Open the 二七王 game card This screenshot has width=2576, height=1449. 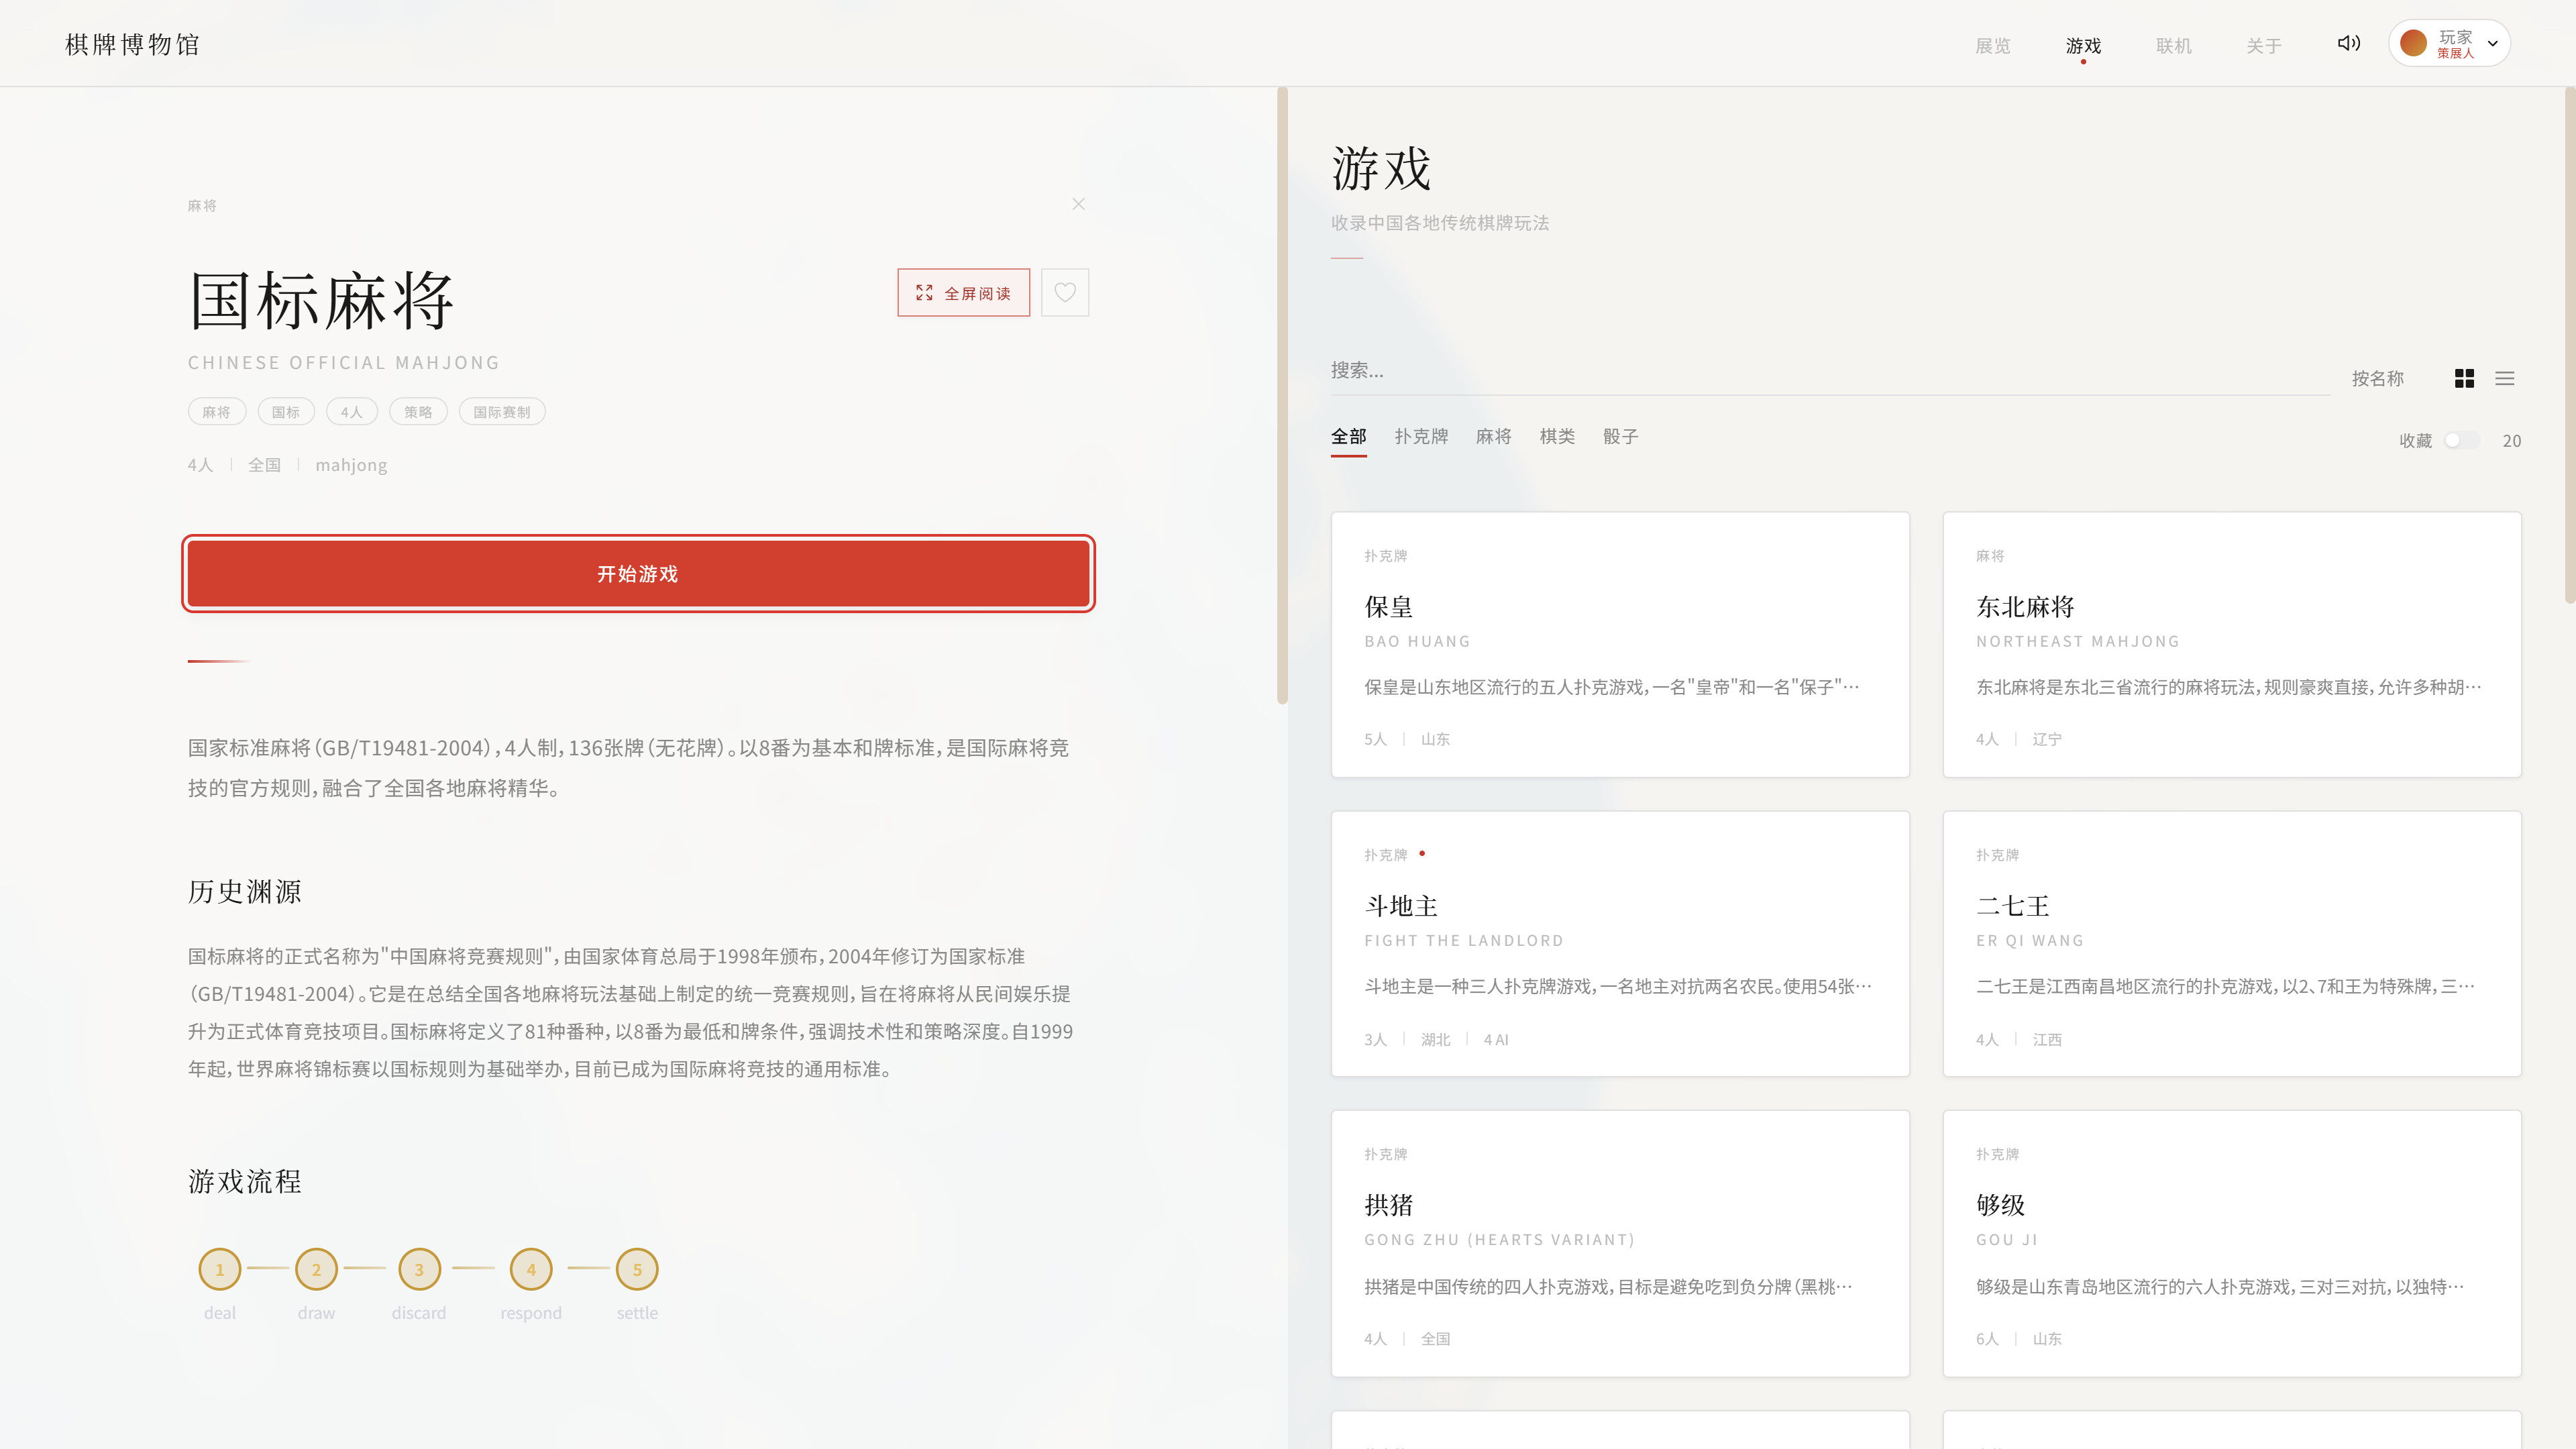point(2232,943)
